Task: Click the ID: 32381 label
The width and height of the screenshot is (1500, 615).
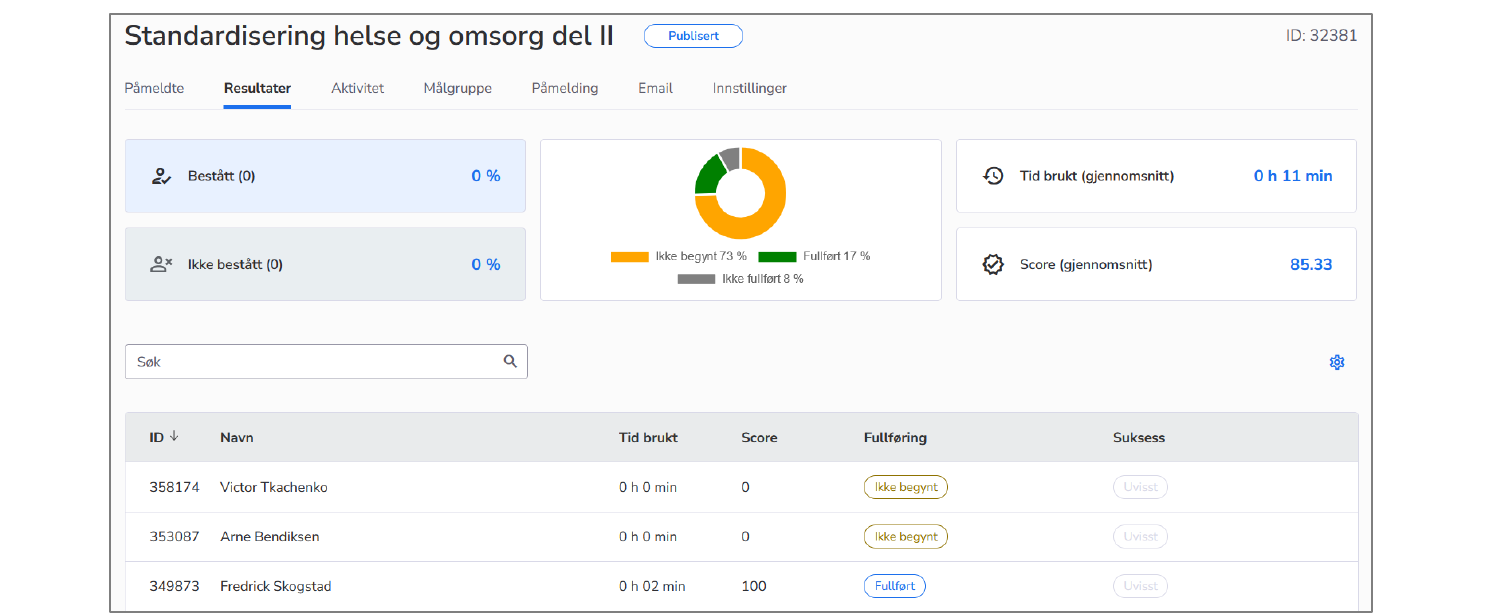Action: point(1321,36)
